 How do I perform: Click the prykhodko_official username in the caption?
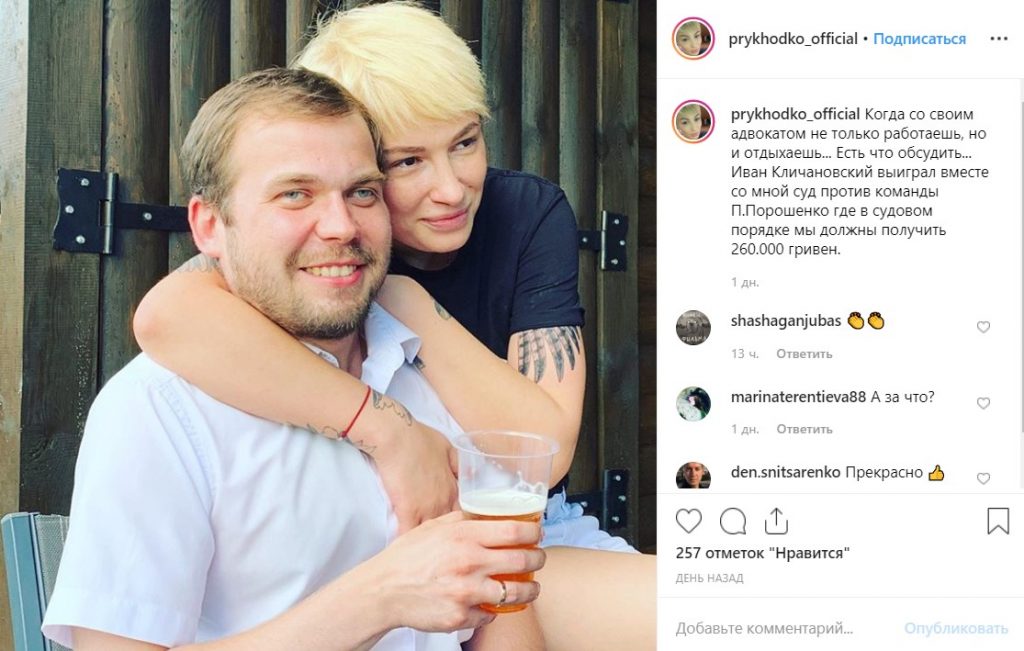pyautogui.click(x=795, y=114)
